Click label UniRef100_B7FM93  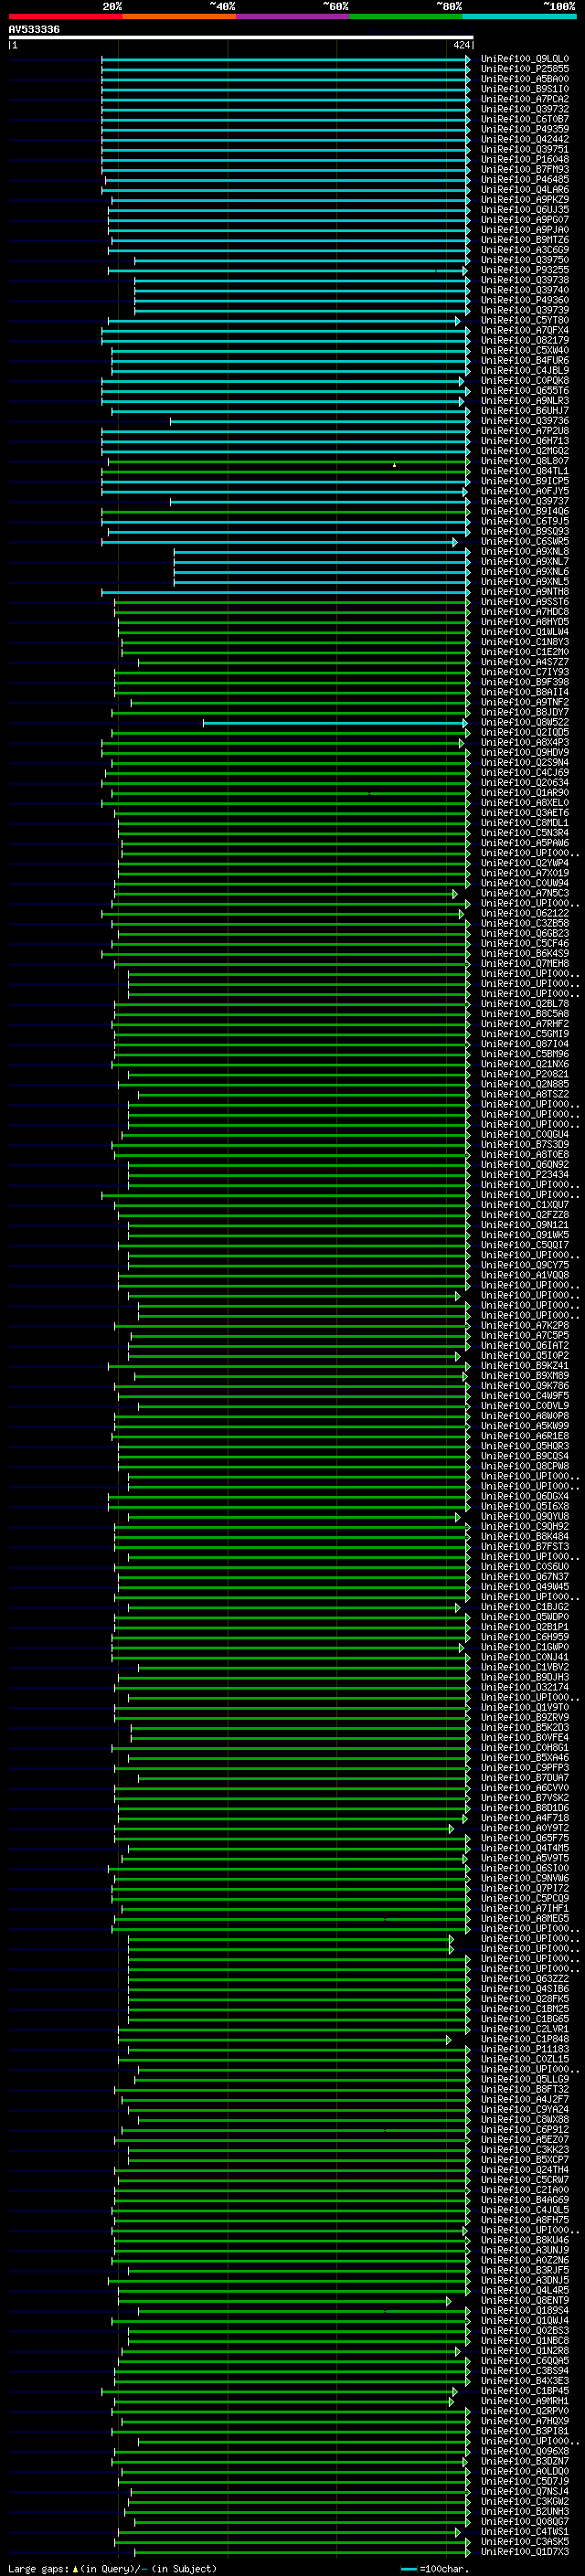[524, 169]
